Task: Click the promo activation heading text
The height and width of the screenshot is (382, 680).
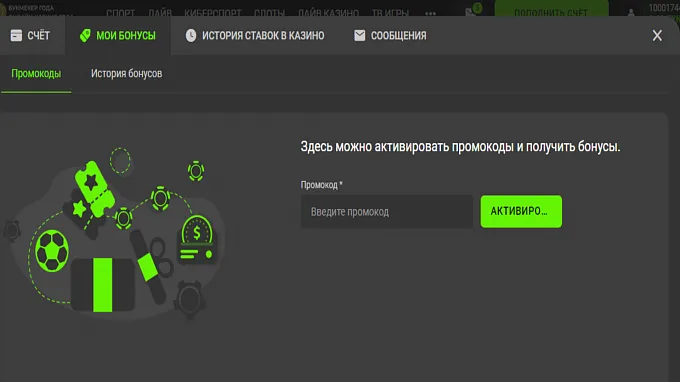Action: point(460,147)
